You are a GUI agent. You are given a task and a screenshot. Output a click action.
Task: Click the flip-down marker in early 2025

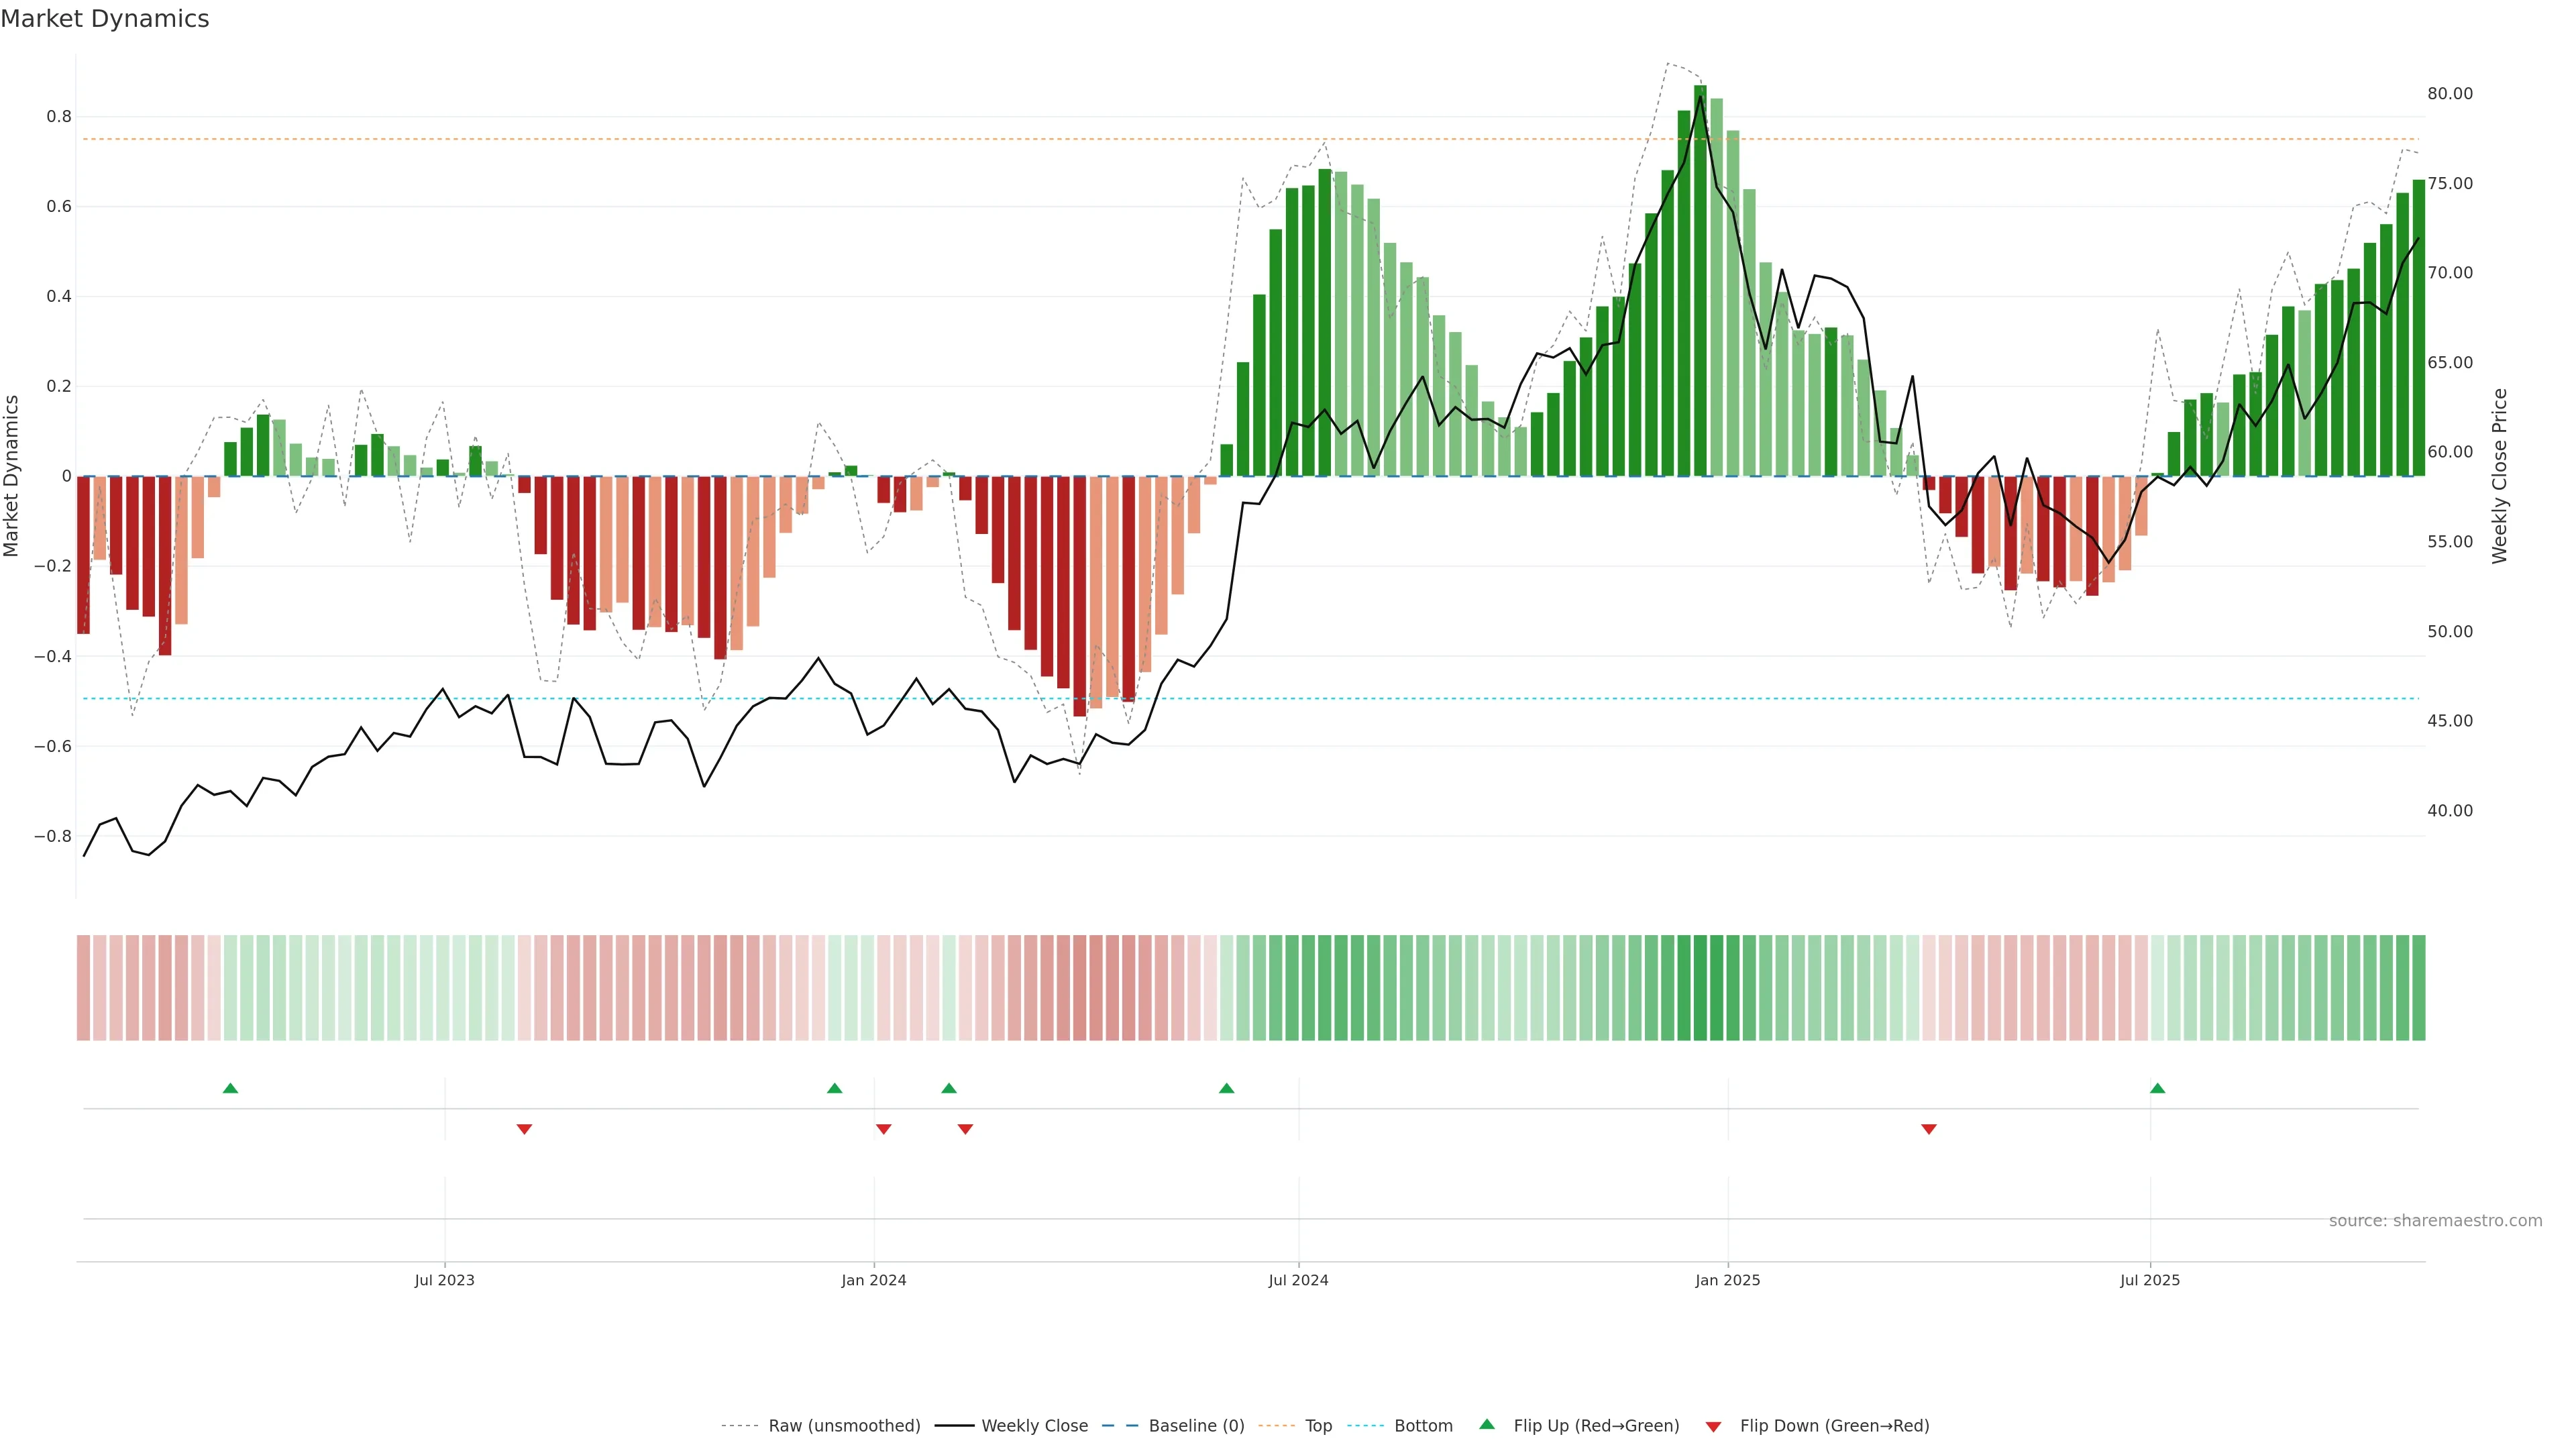1929,1129
